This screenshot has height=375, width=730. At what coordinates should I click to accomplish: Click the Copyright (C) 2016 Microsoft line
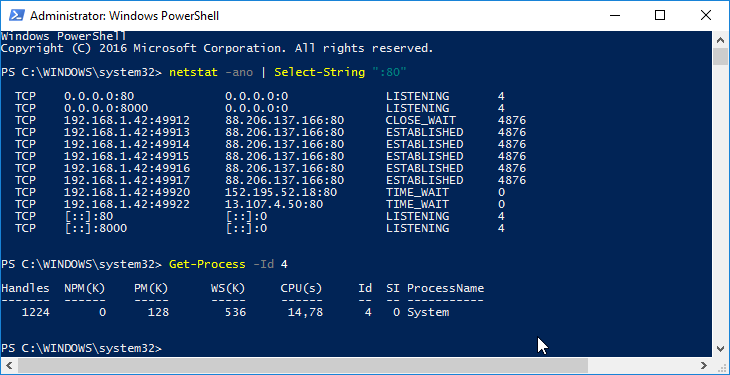coord(217,48)
